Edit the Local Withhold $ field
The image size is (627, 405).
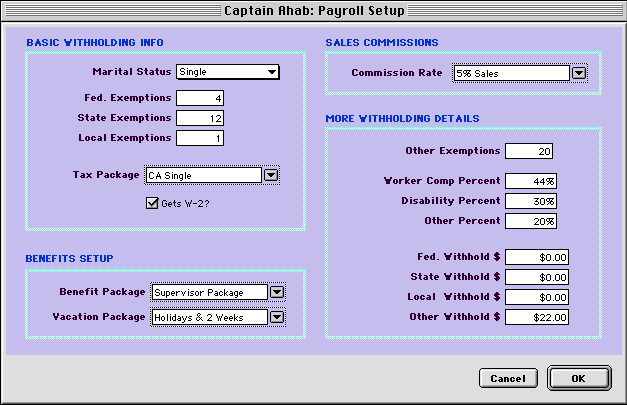tap(537, 297)
